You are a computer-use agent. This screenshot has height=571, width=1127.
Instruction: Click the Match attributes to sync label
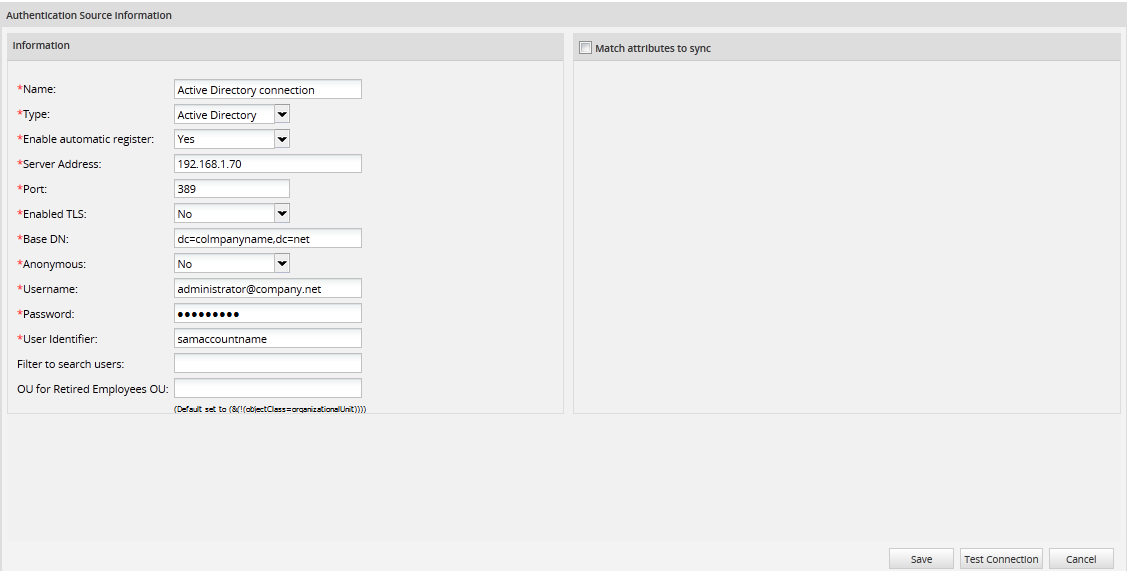[653, 48]
